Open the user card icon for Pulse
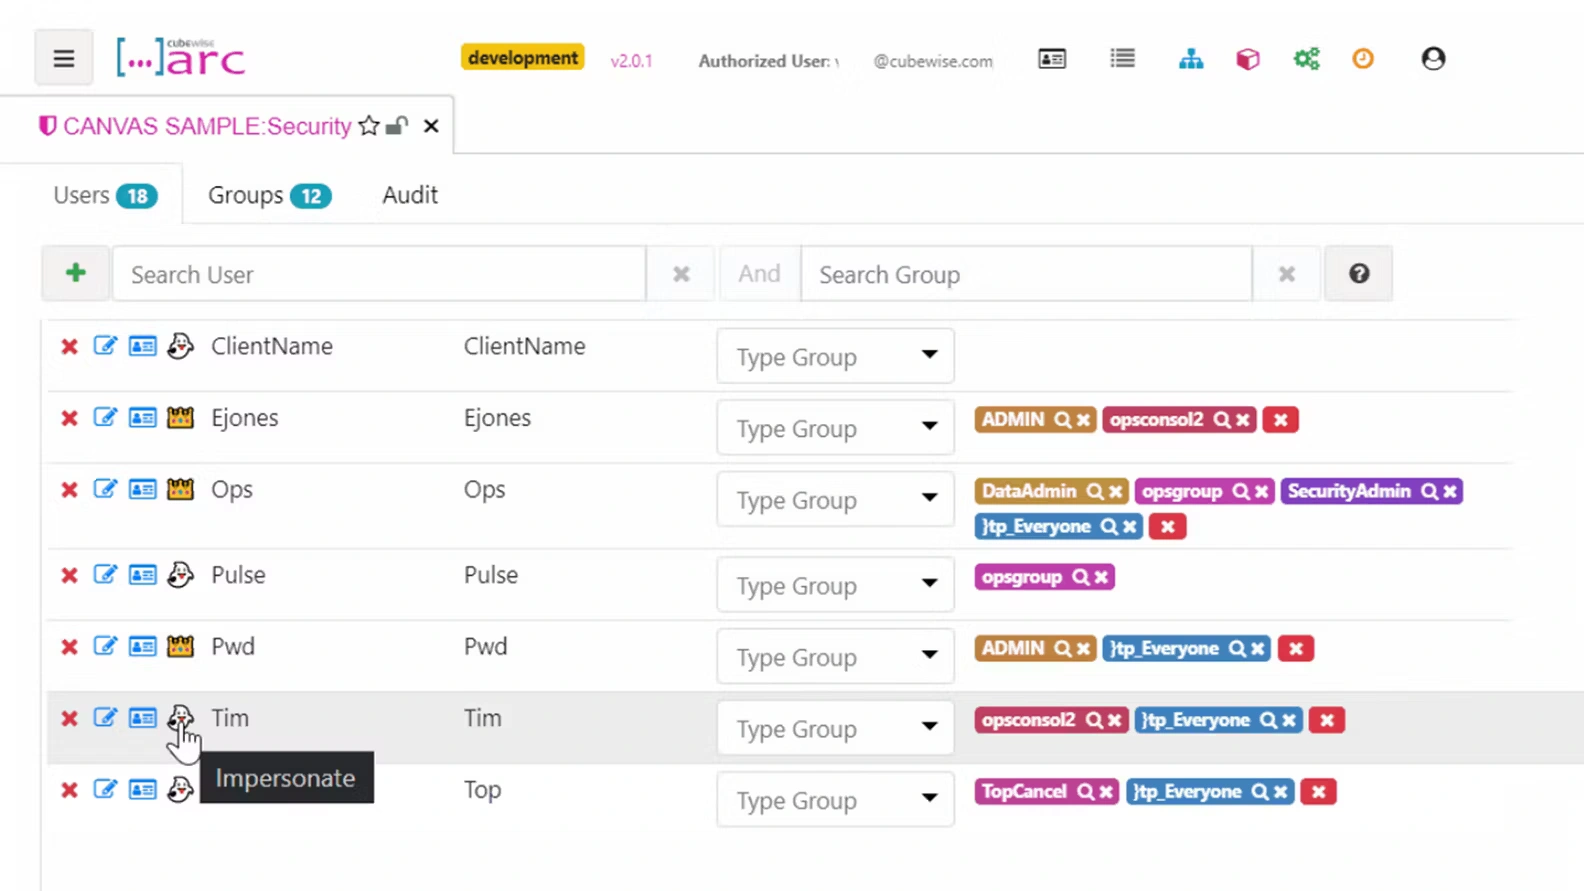 tap(142, 575)
